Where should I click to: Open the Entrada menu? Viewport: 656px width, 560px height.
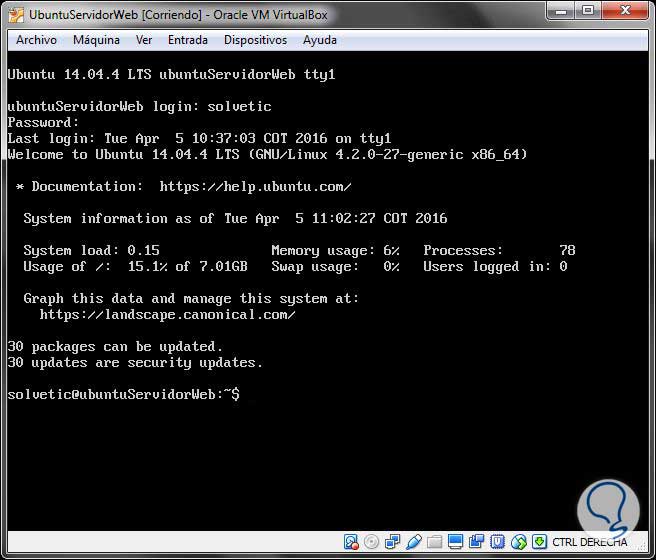(188, 40)
